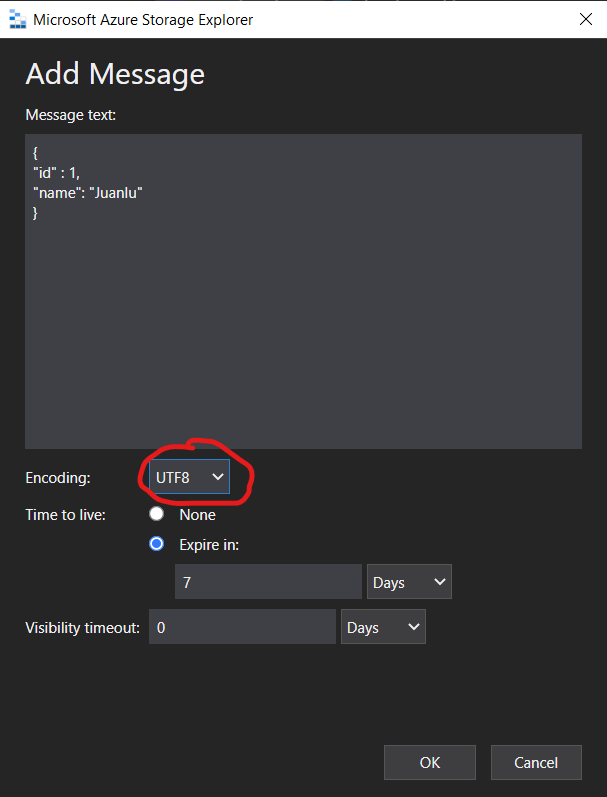Image resolution: width=607 pixels, height=797 pixels.
Task: Click the Visibility timeout field showing 0
Action: 242,628
